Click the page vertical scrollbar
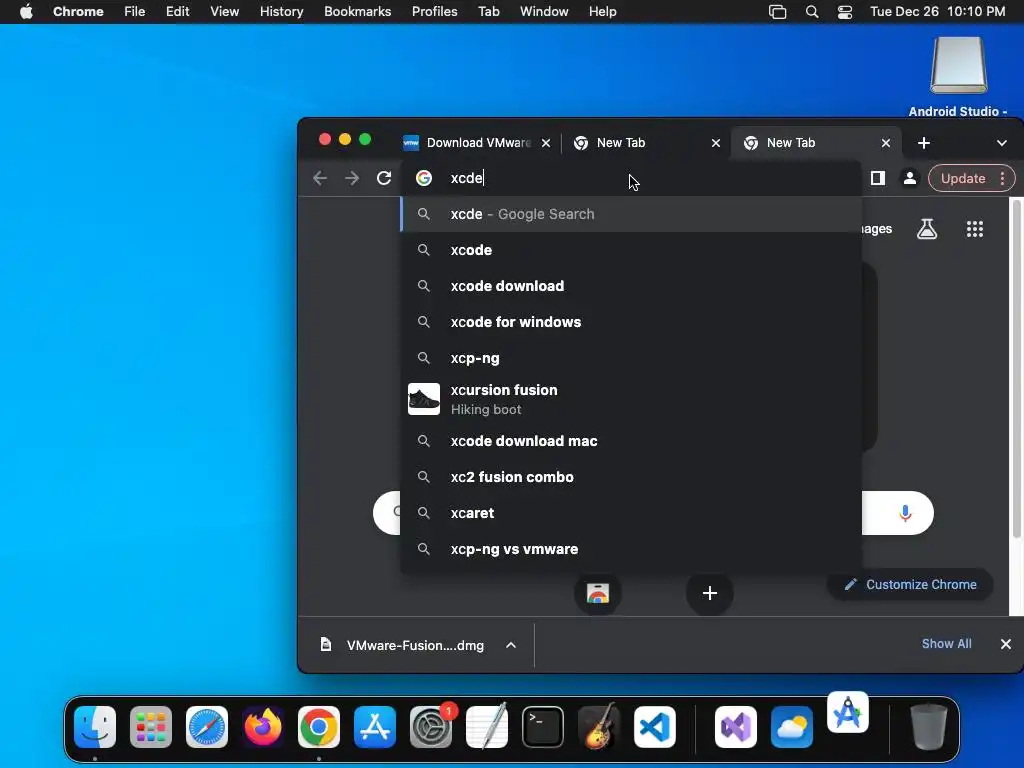Viewport: 1024px width, 768px height. point(1016,369)
